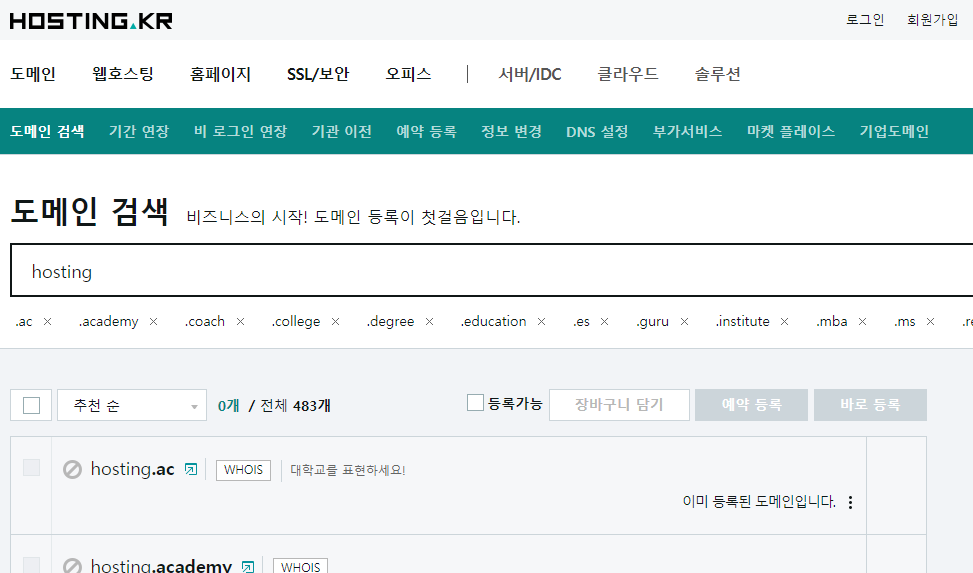Screen dimensions: 973x573
Task: Select the 예약 등록 submenu tab
Action: [x=426, y=132]
